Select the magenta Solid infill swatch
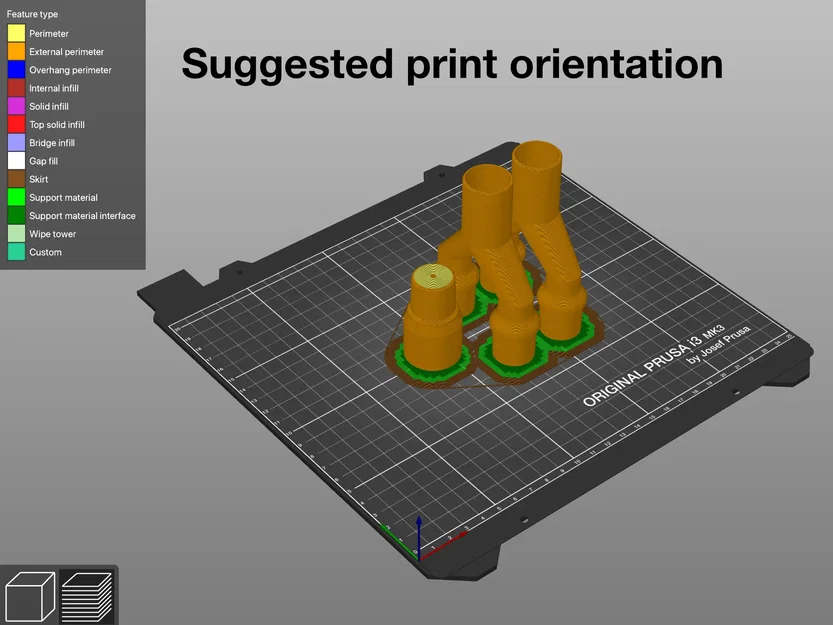The image size is (833, 625). pos(16,106)
